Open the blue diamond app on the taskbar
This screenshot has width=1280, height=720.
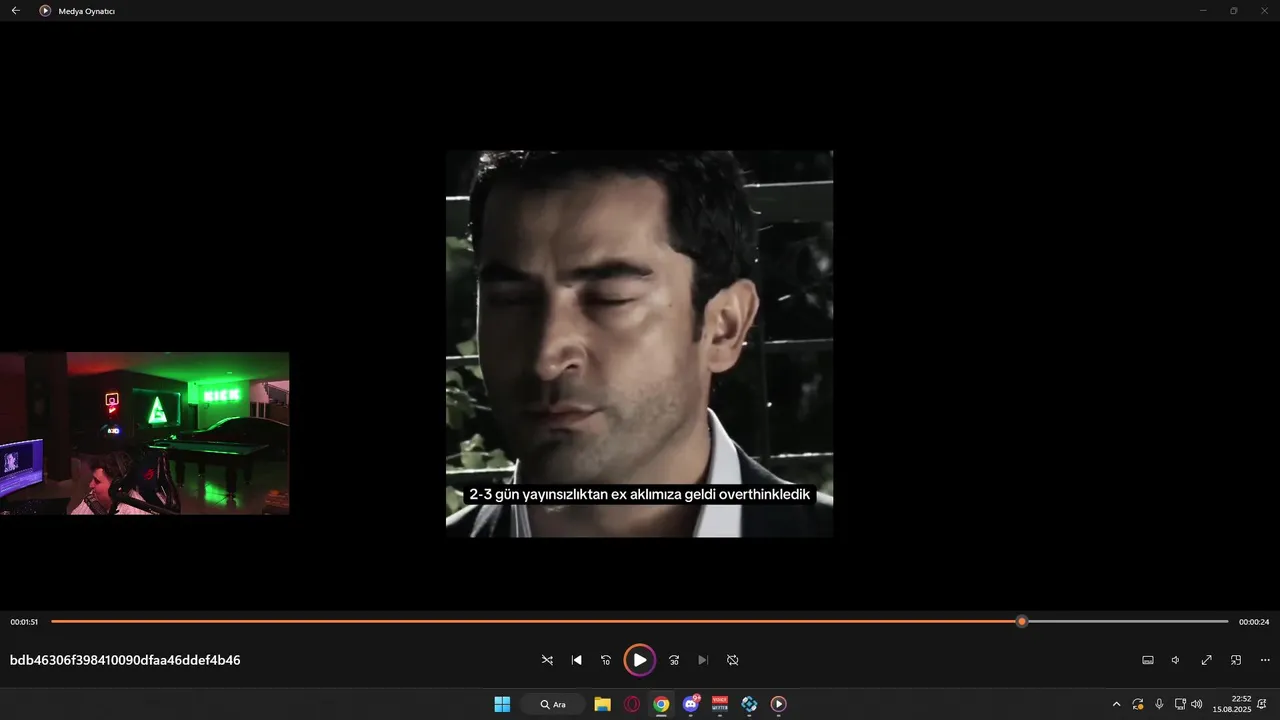[x=749, y=704]
